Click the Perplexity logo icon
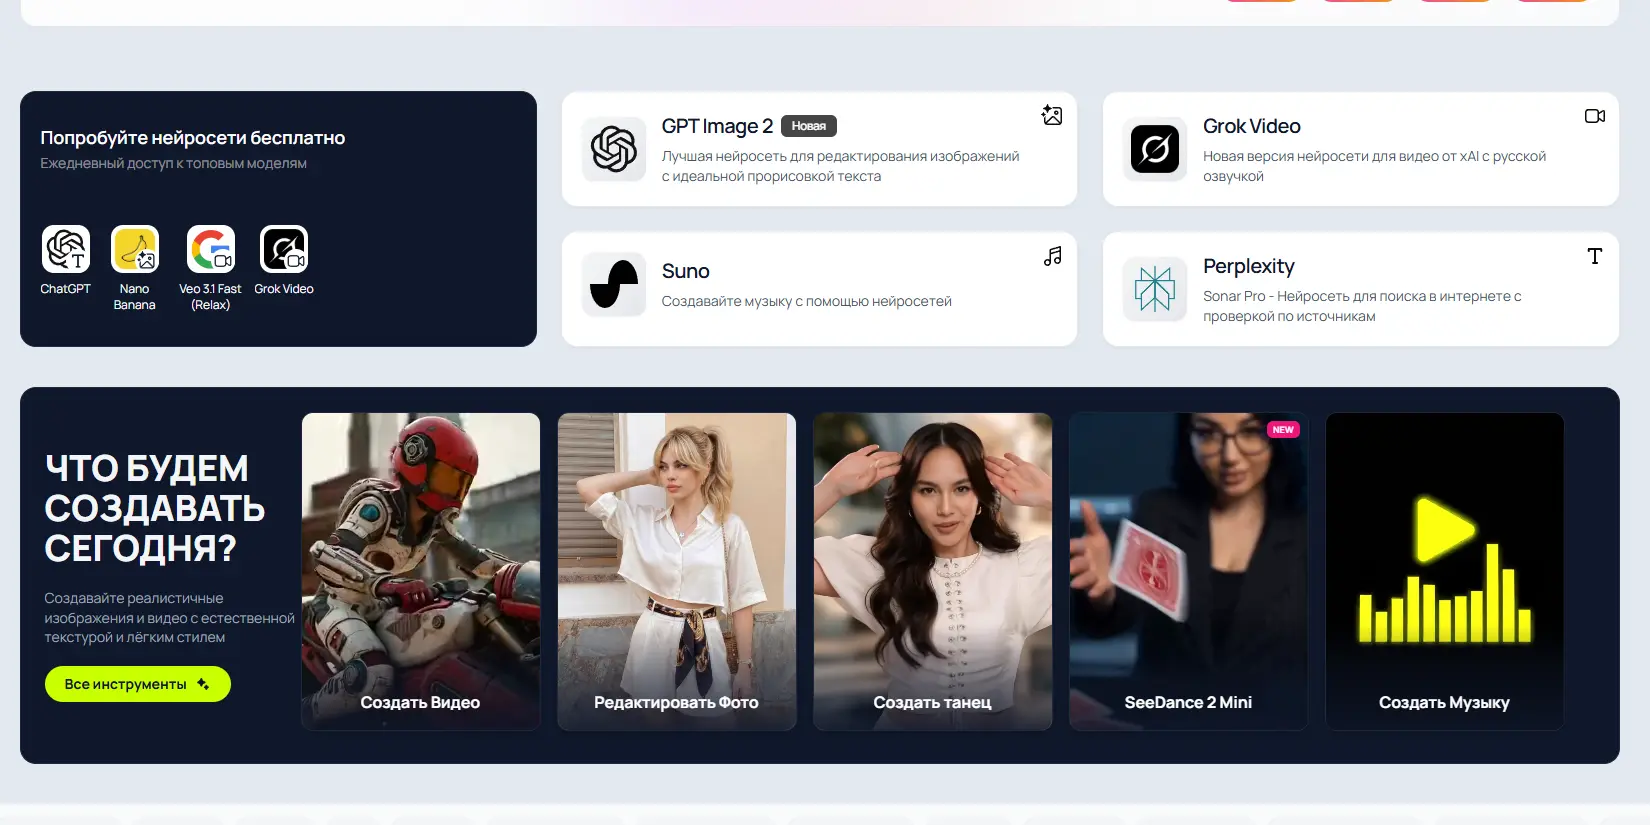This screenshot has height=825, width=1650. 1155,289
